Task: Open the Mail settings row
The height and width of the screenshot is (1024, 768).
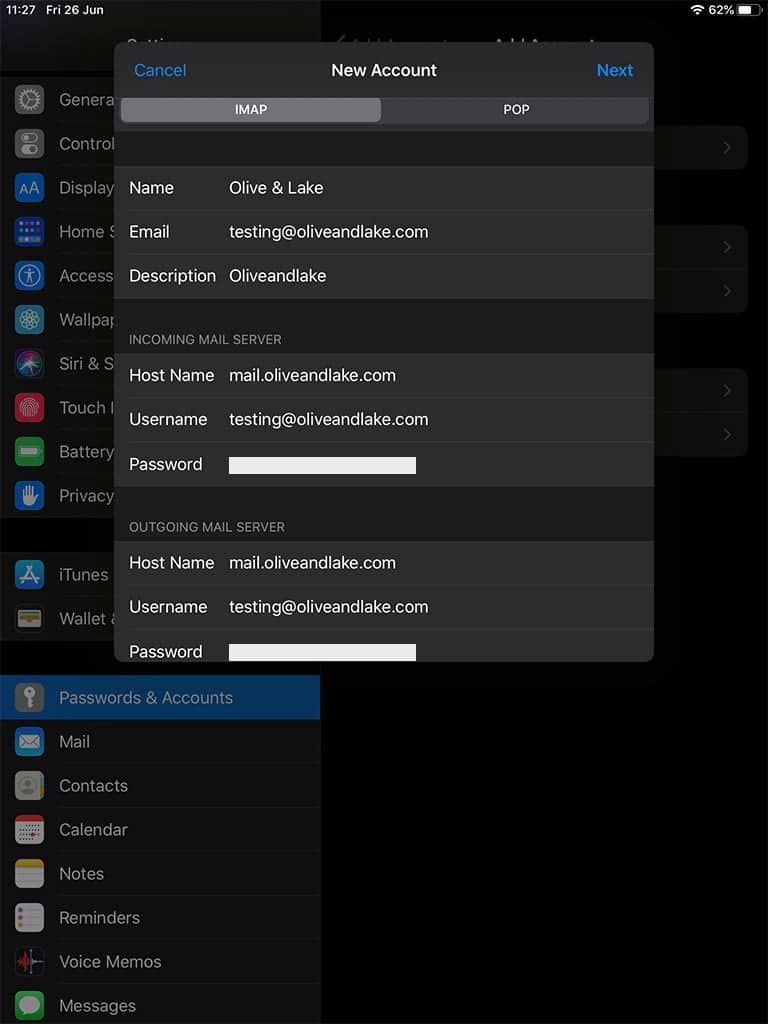Action: tap(160, 742)
